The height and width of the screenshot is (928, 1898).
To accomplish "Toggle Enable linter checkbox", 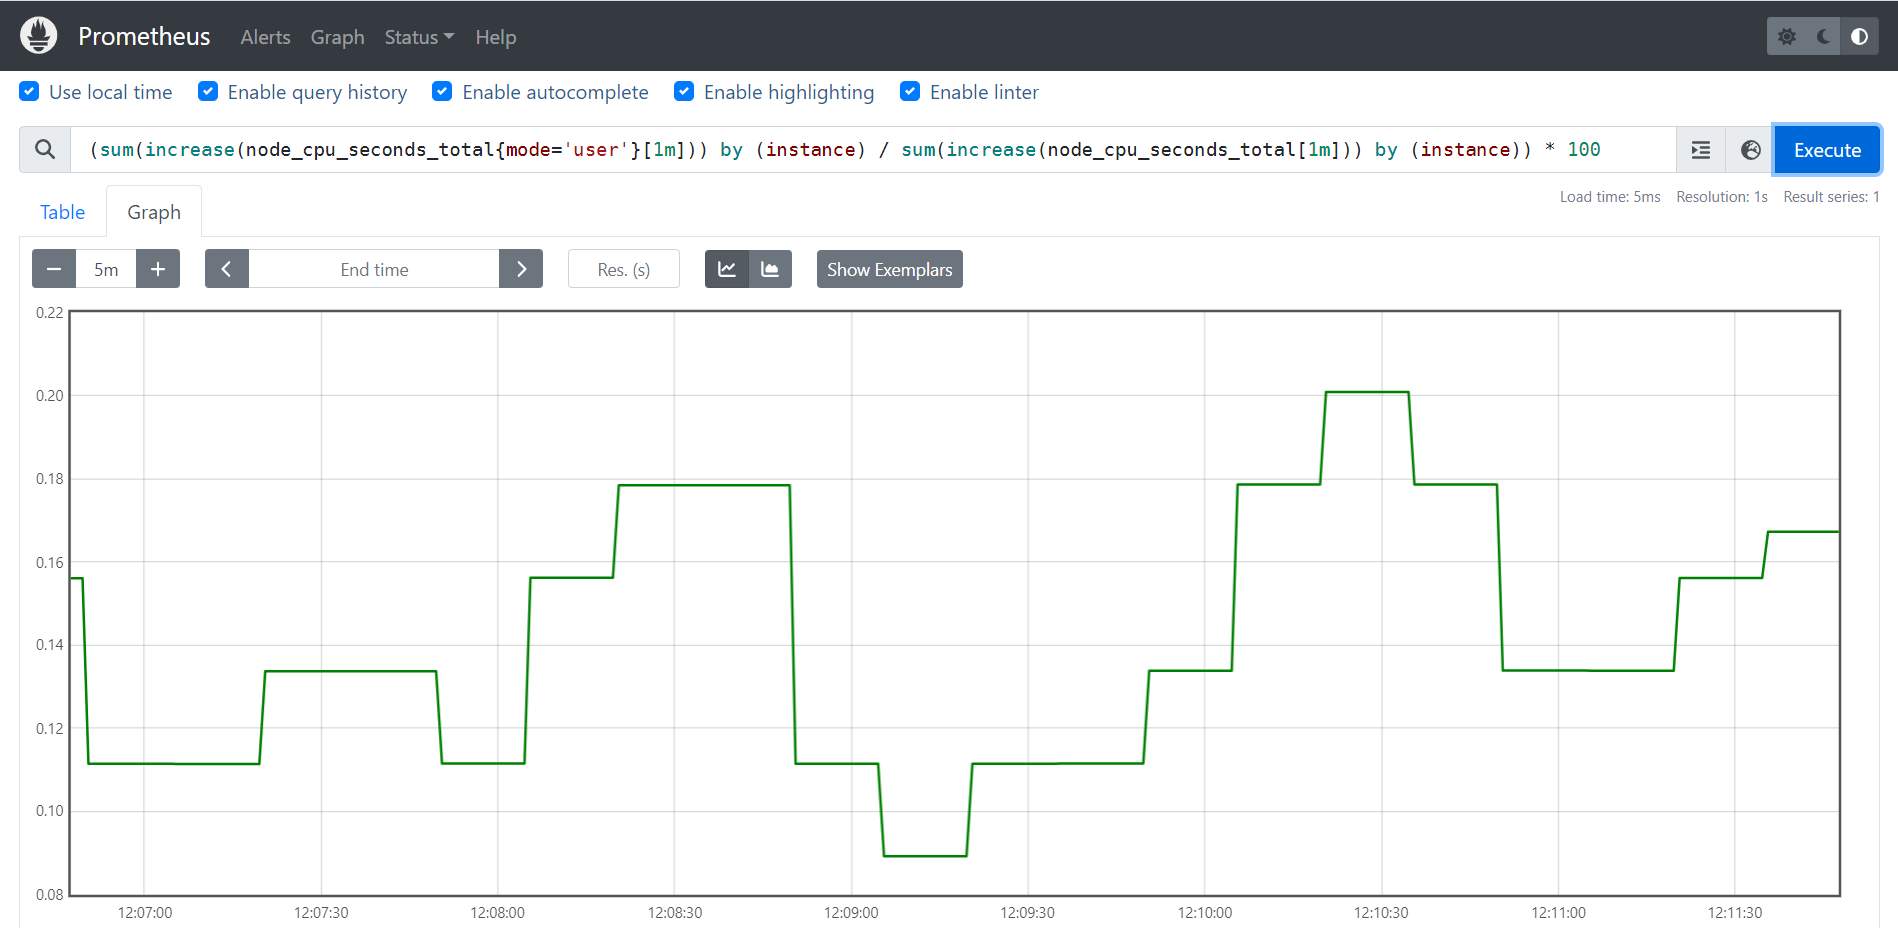I will pyautogui.click(x=910, y=91).
